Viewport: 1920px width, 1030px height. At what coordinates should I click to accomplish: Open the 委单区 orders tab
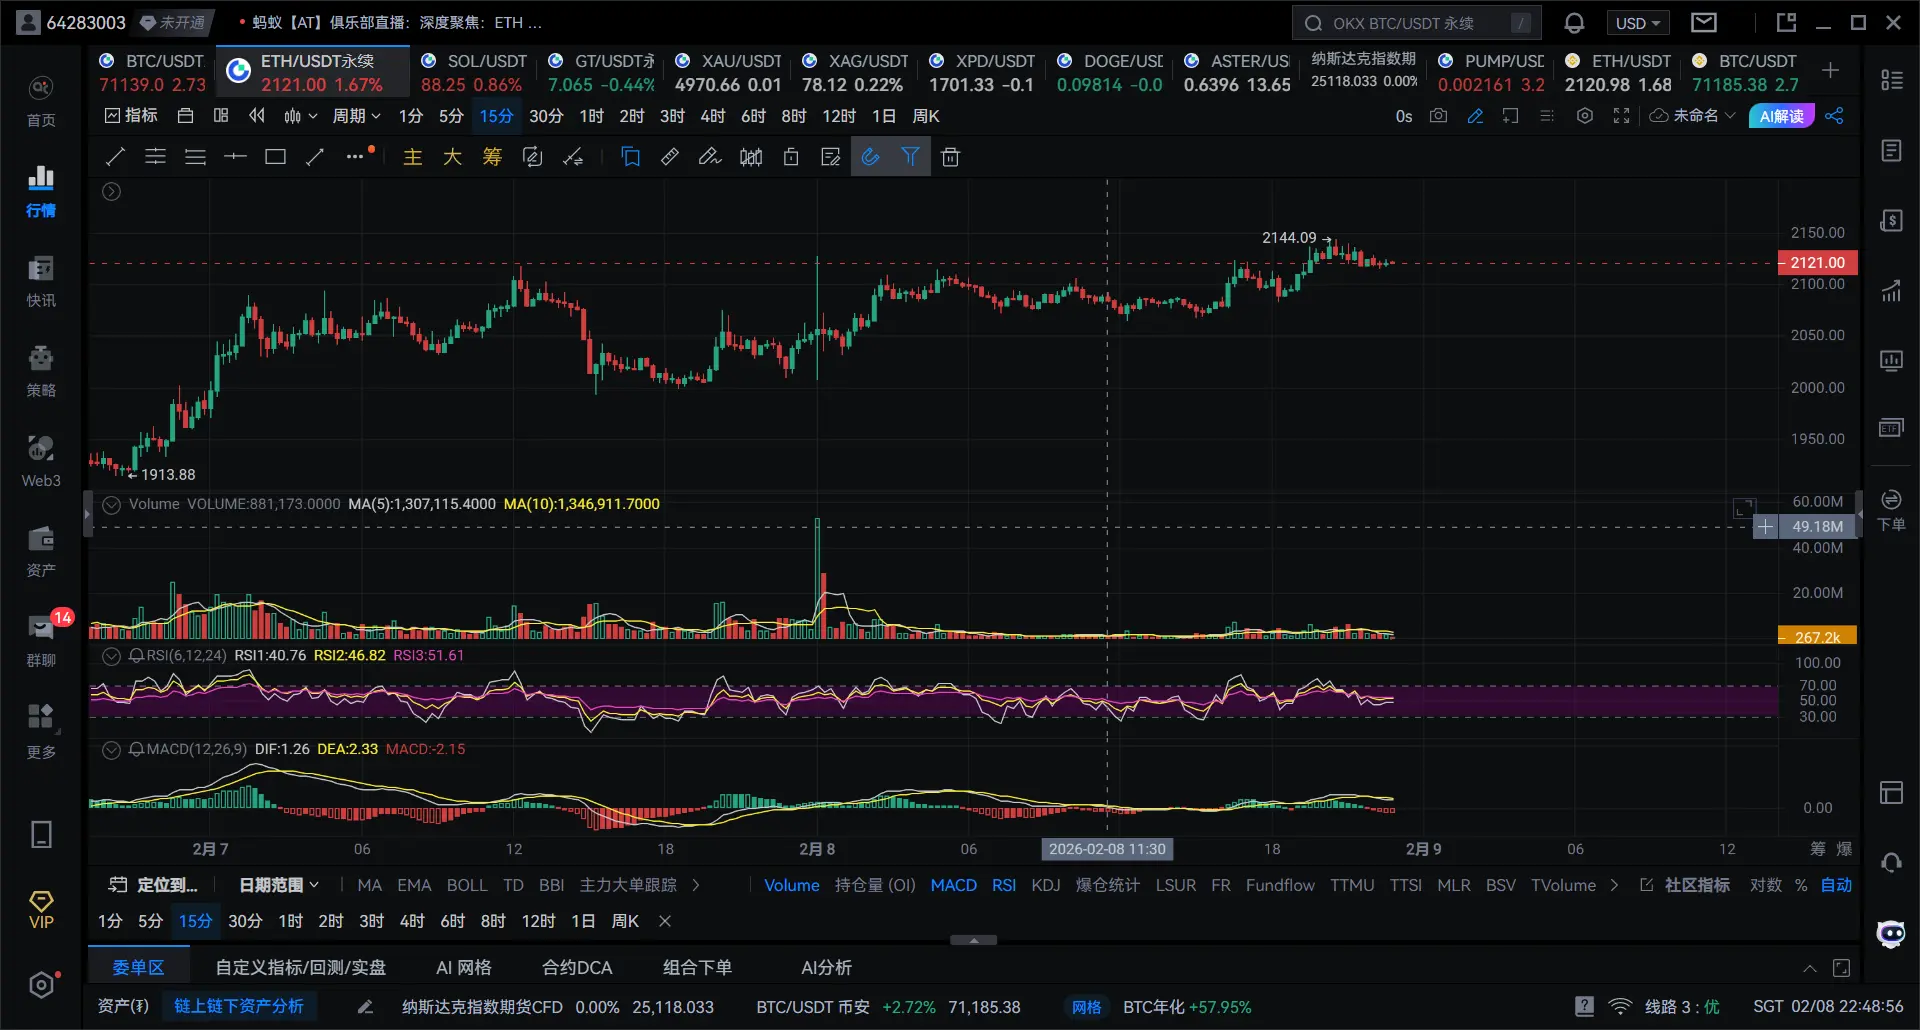click(138, 967)
